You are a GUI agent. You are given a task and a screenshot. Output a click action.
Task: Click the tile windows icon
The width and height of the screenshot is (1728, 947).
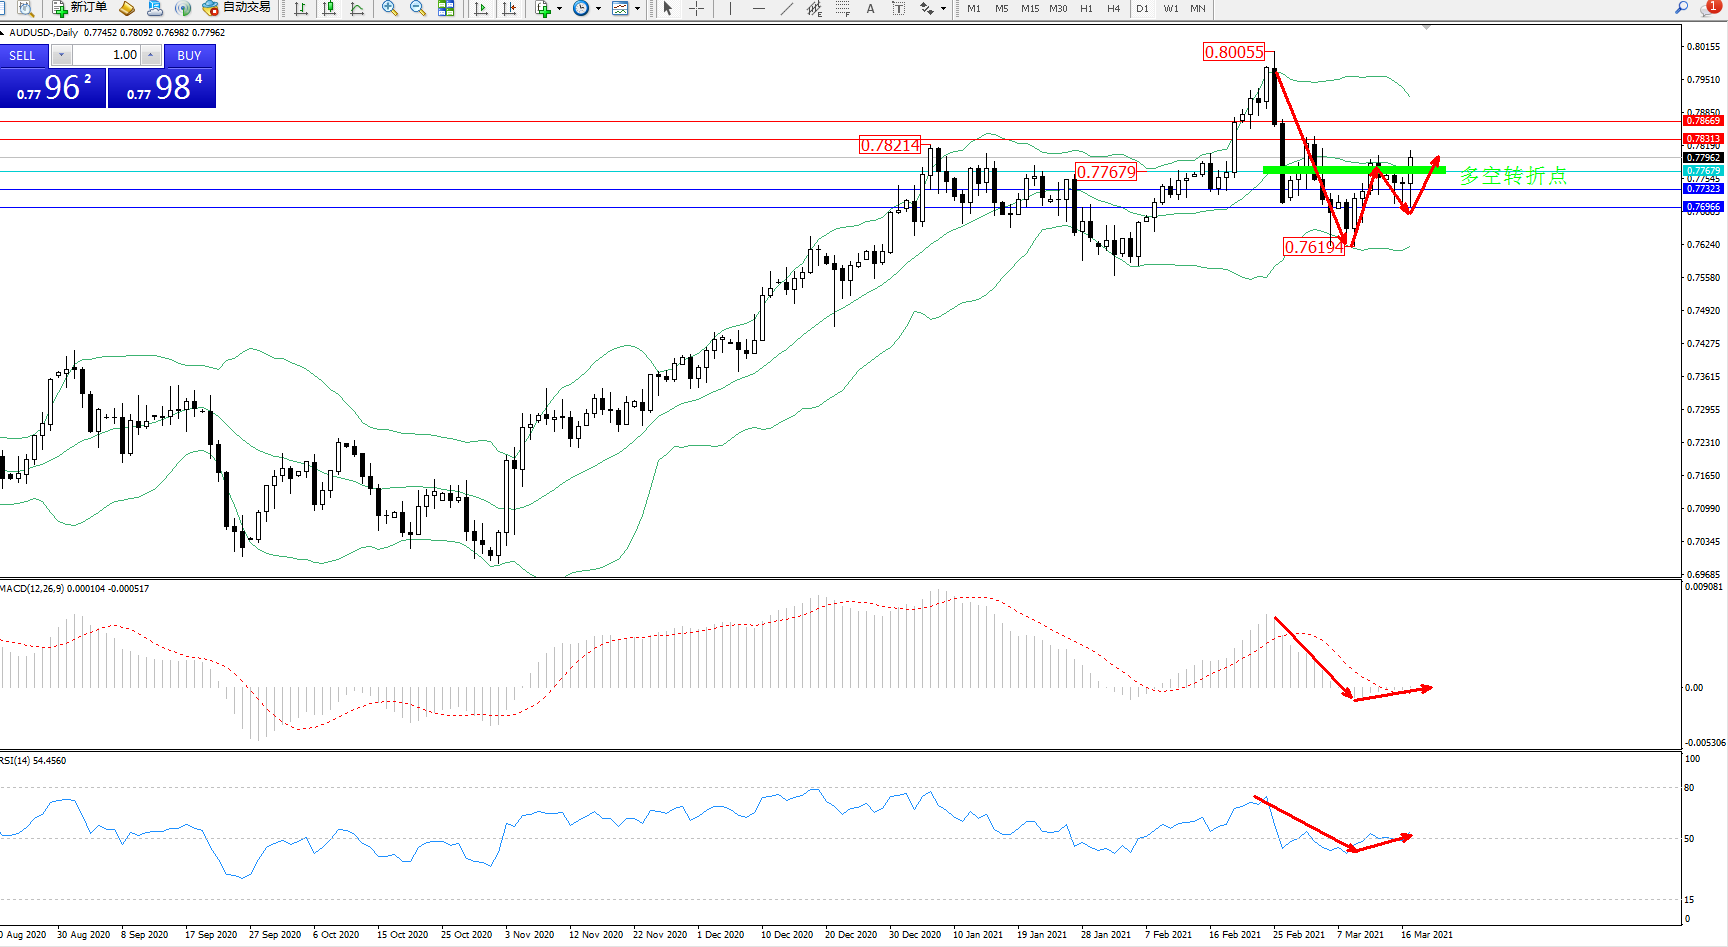[x=446, y=8]
